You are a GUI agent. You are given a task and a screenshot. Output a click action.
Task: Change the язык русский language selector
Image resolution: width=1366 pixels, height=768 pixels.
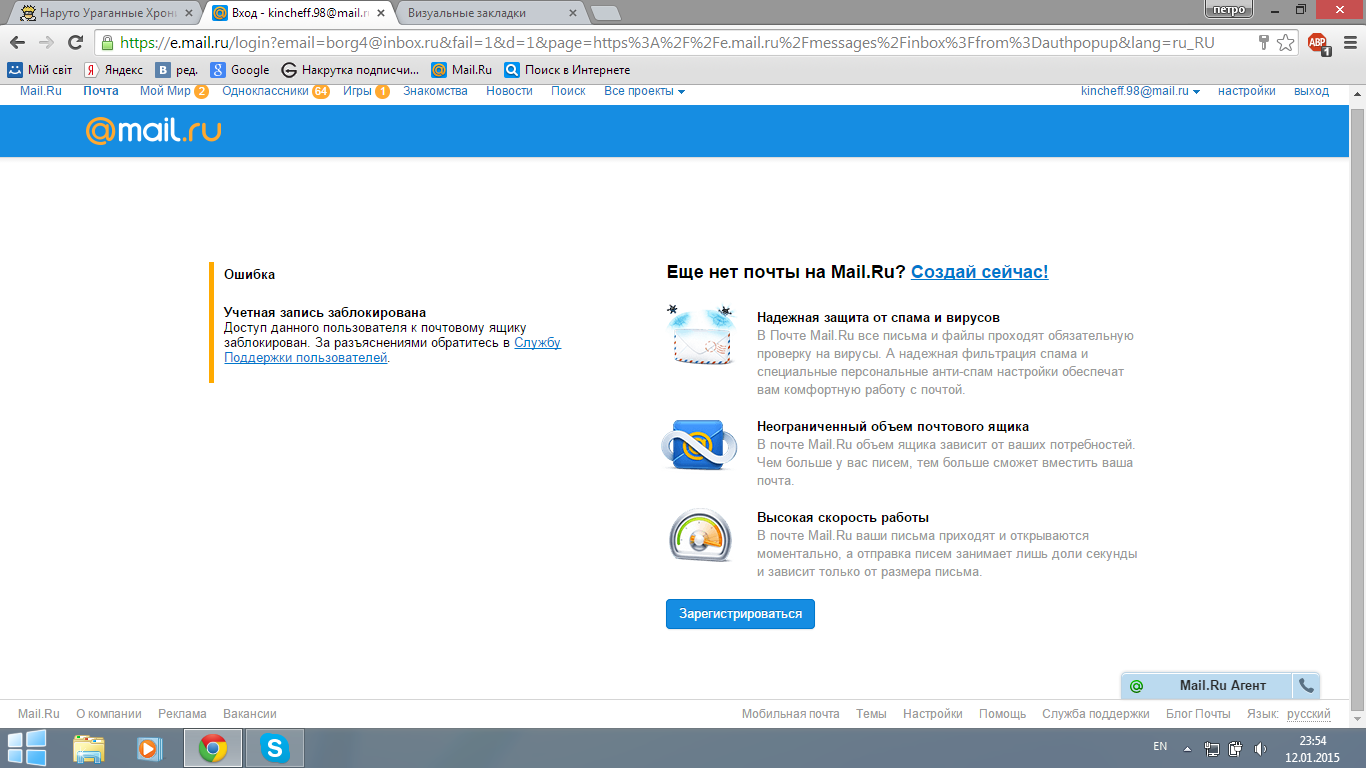coord(1308,714)
